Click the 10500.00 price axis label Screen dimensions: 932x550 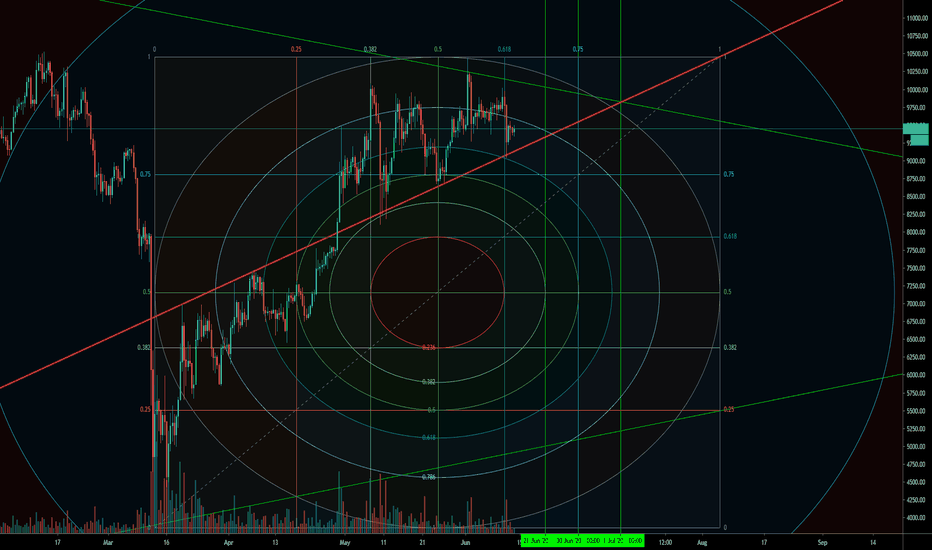(917, 54)
